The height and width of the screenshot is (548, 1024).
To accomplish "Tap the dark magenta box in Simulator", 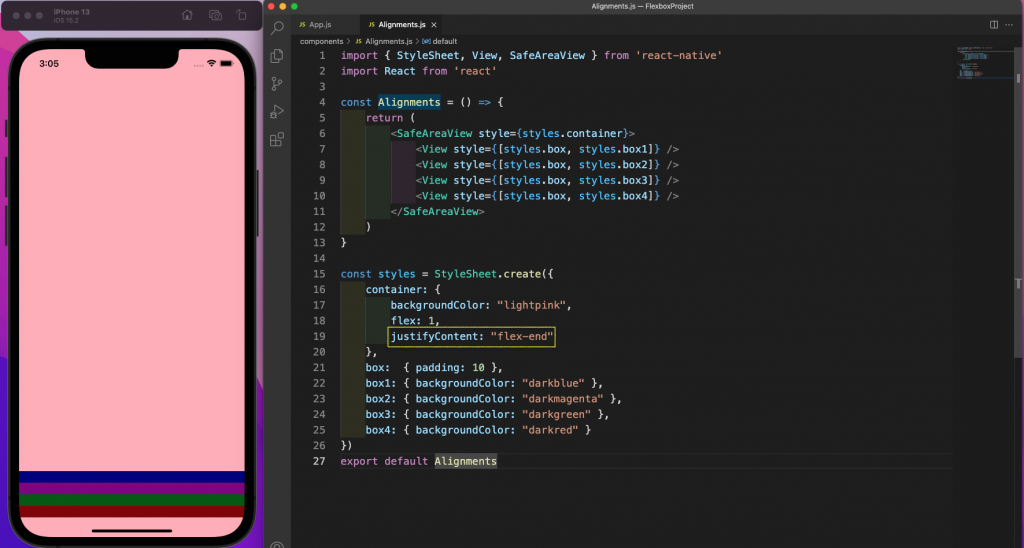I will coord(132,489).
